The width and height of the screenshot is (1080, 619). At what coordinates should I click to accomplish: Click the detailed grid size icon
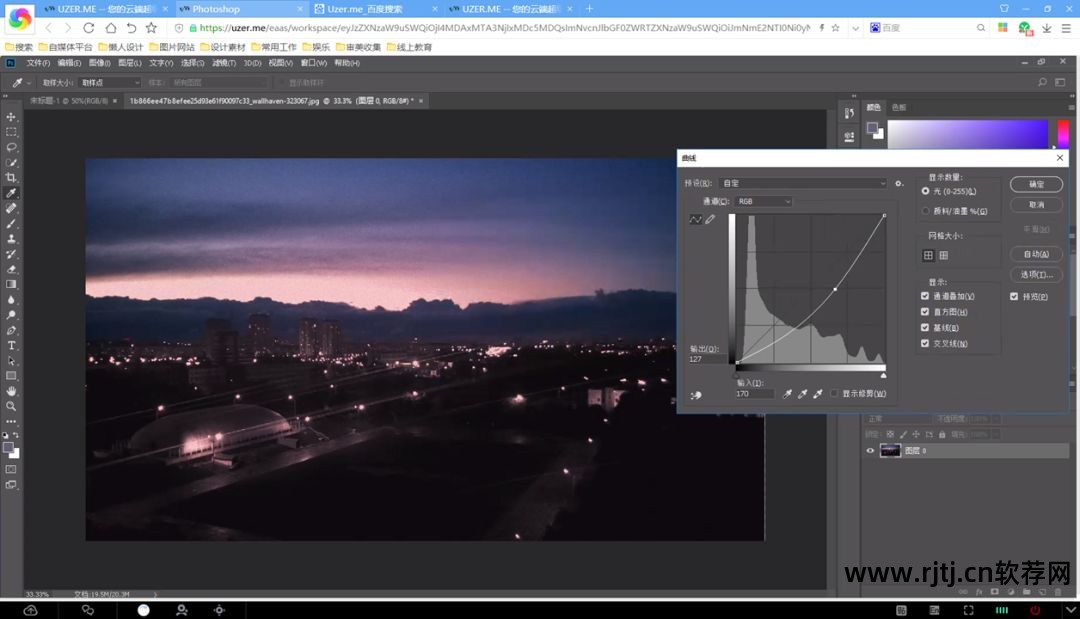tap(943, 255)
